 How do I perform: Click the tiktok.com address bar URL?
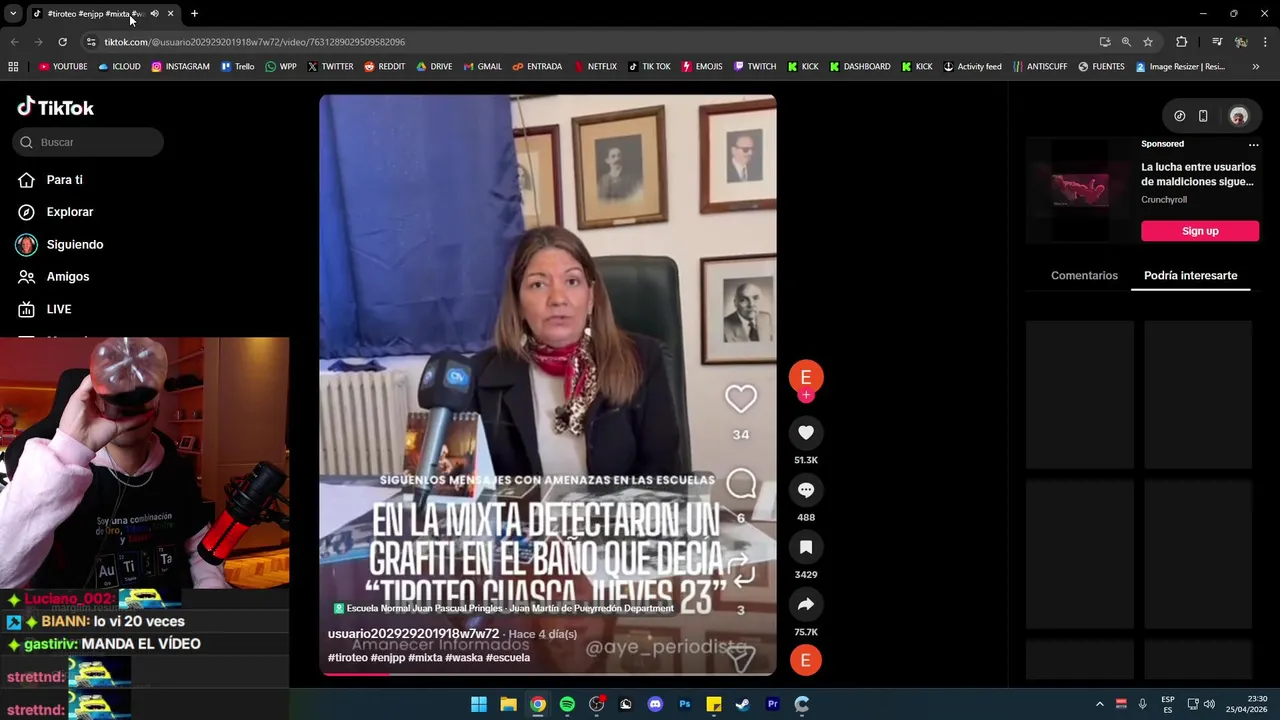[x=254, y=42]
